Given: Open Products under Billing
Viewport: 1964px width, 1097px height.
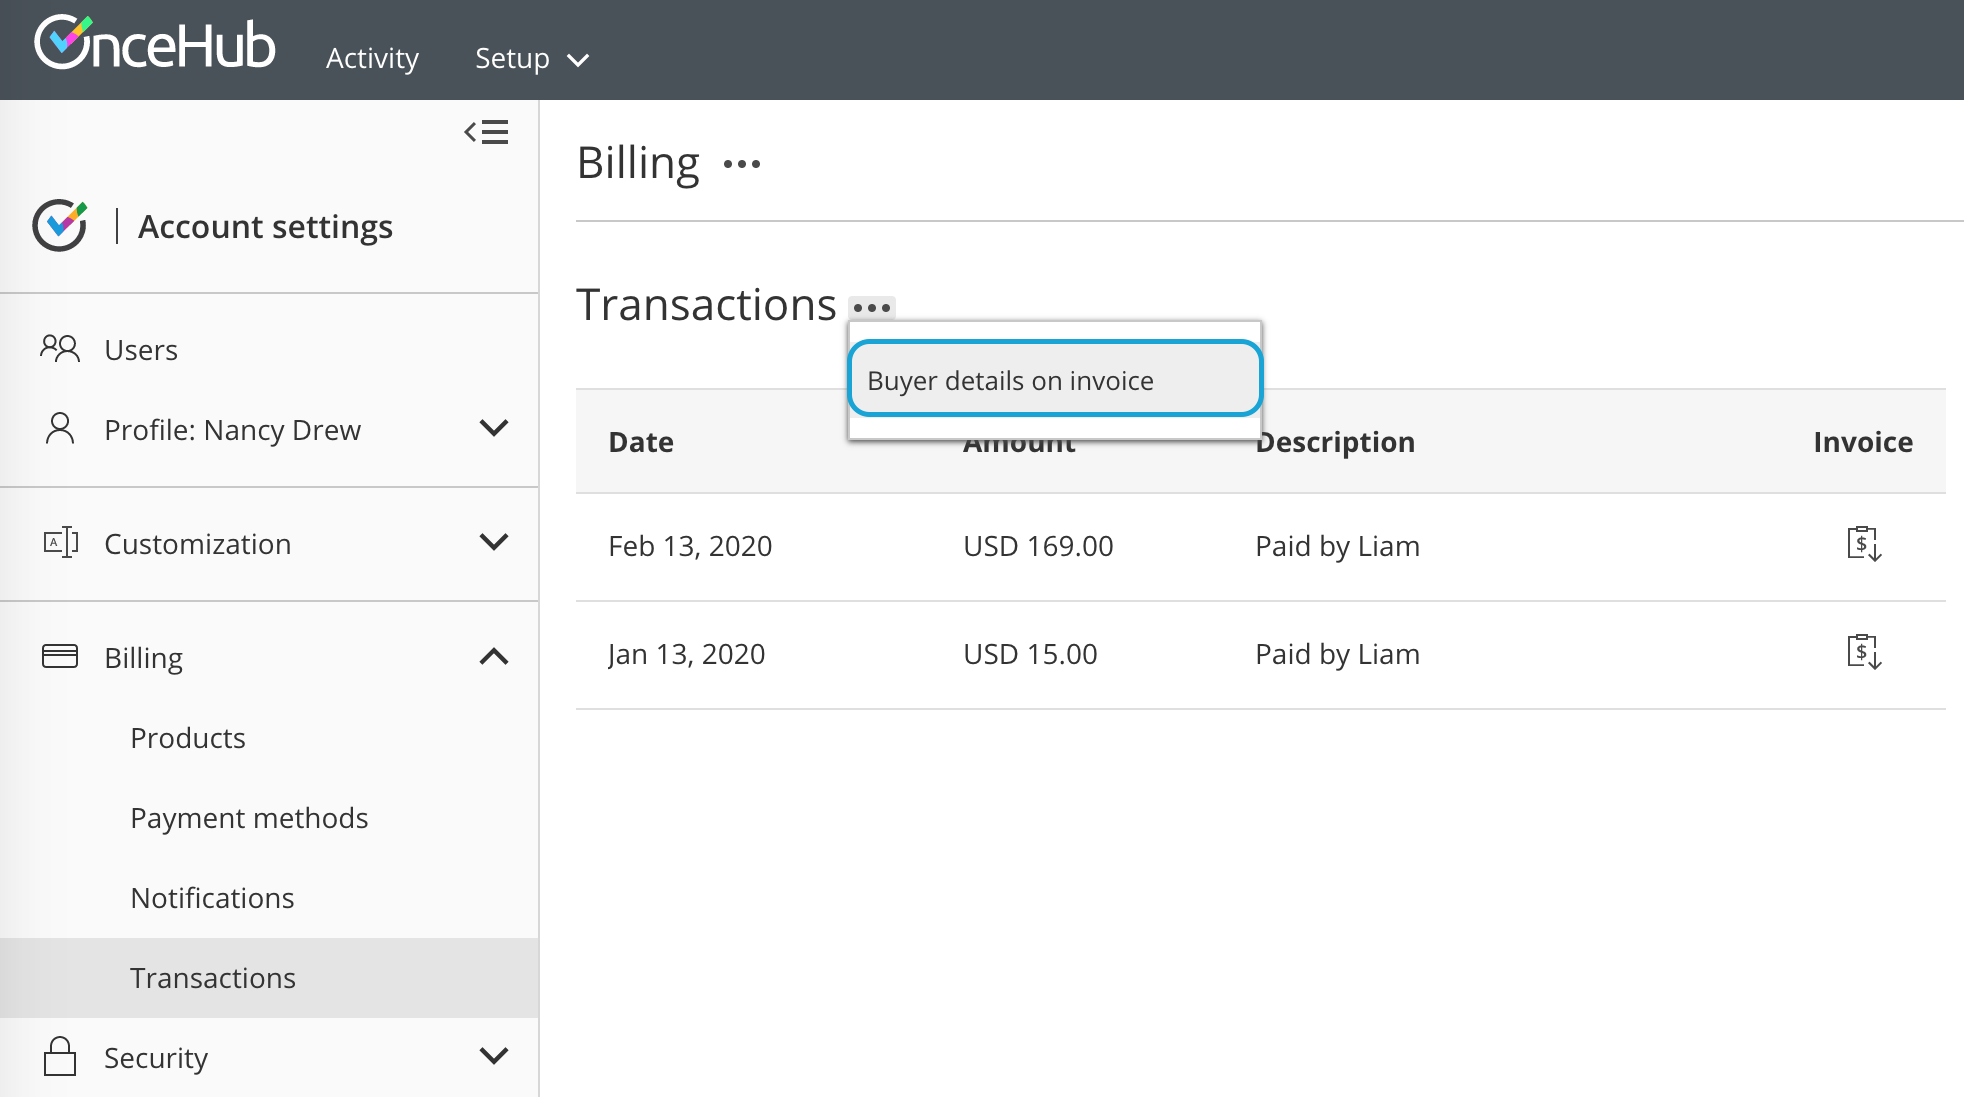Looking at the screenshot, I should (188, 738).
